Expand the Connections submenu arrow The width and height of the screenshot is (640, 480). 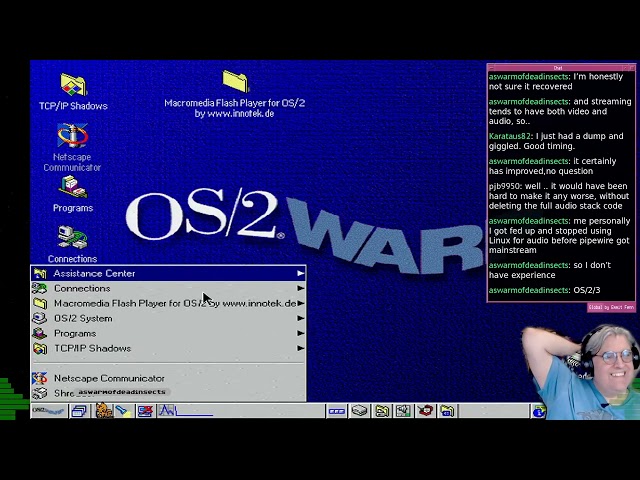click(x=300, y=289)
